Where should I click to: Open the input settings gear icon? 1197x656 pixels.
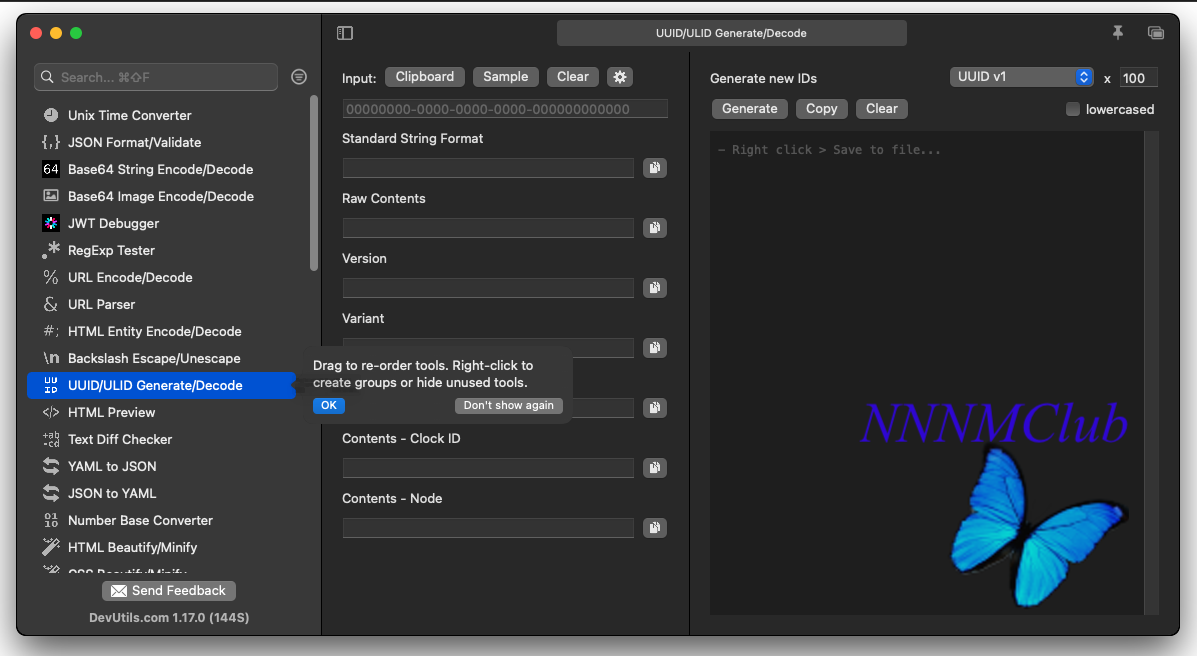(620, 77)
